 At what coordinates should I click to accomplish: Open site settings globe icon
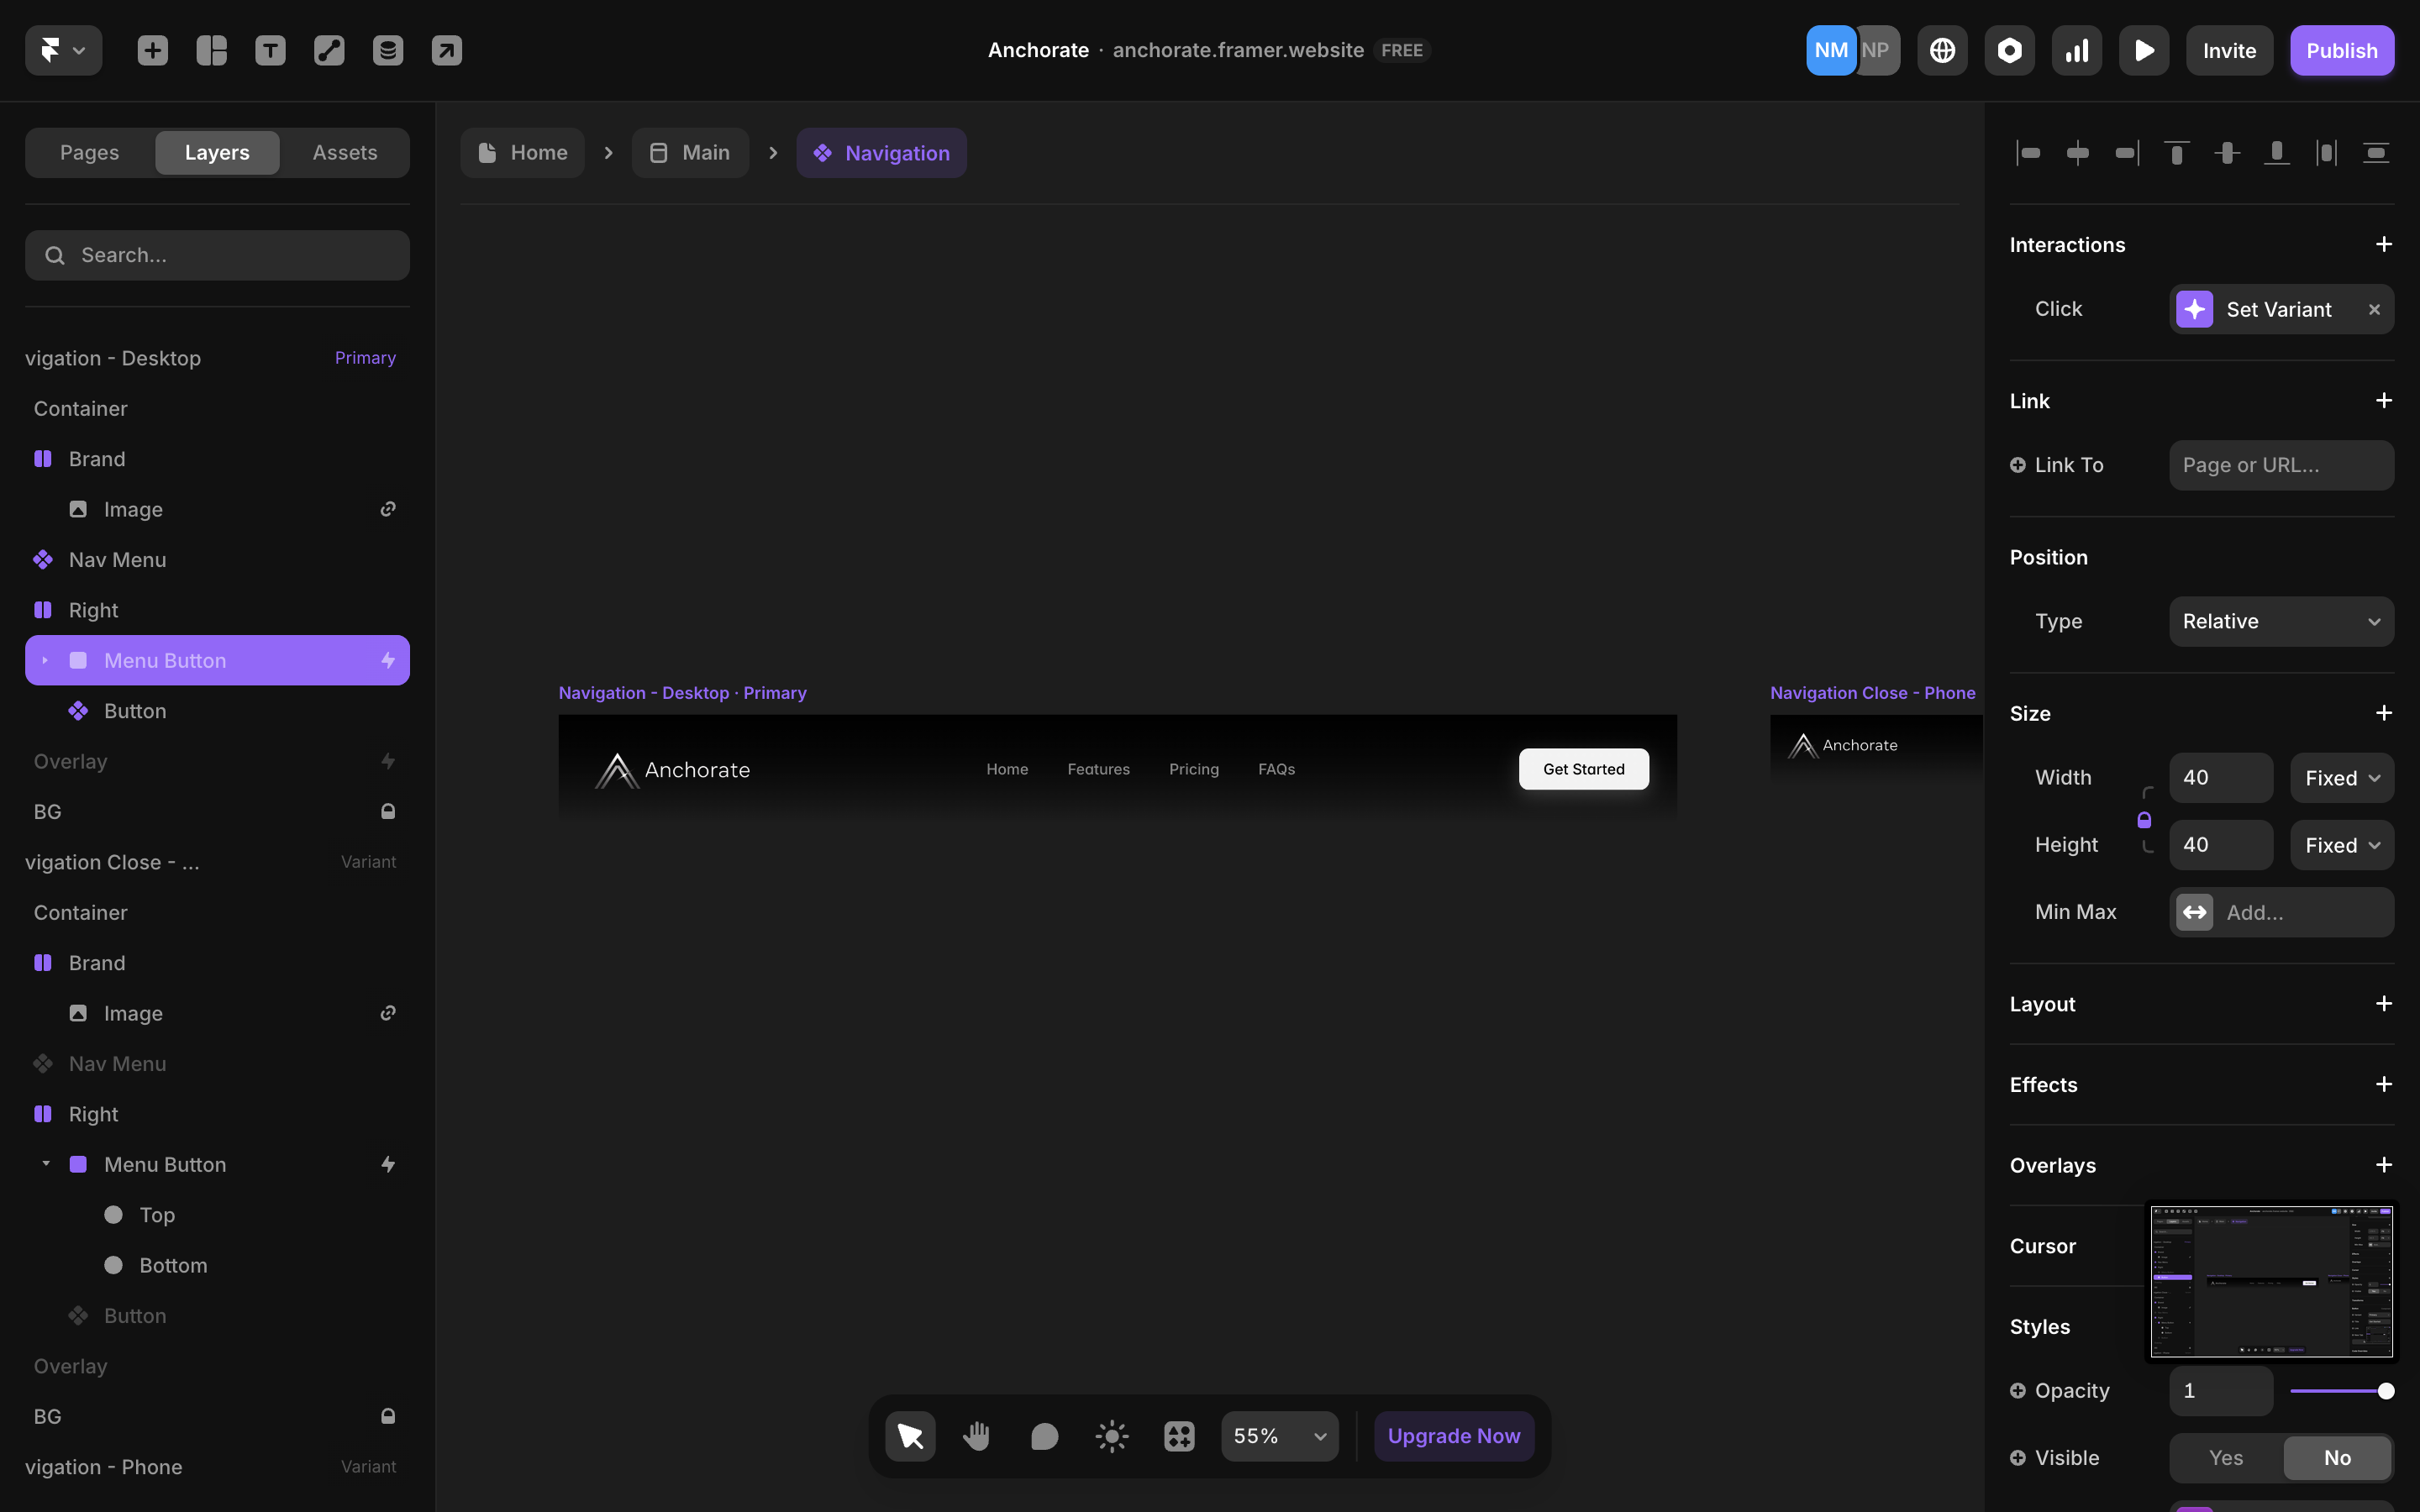pos(1942,50)
